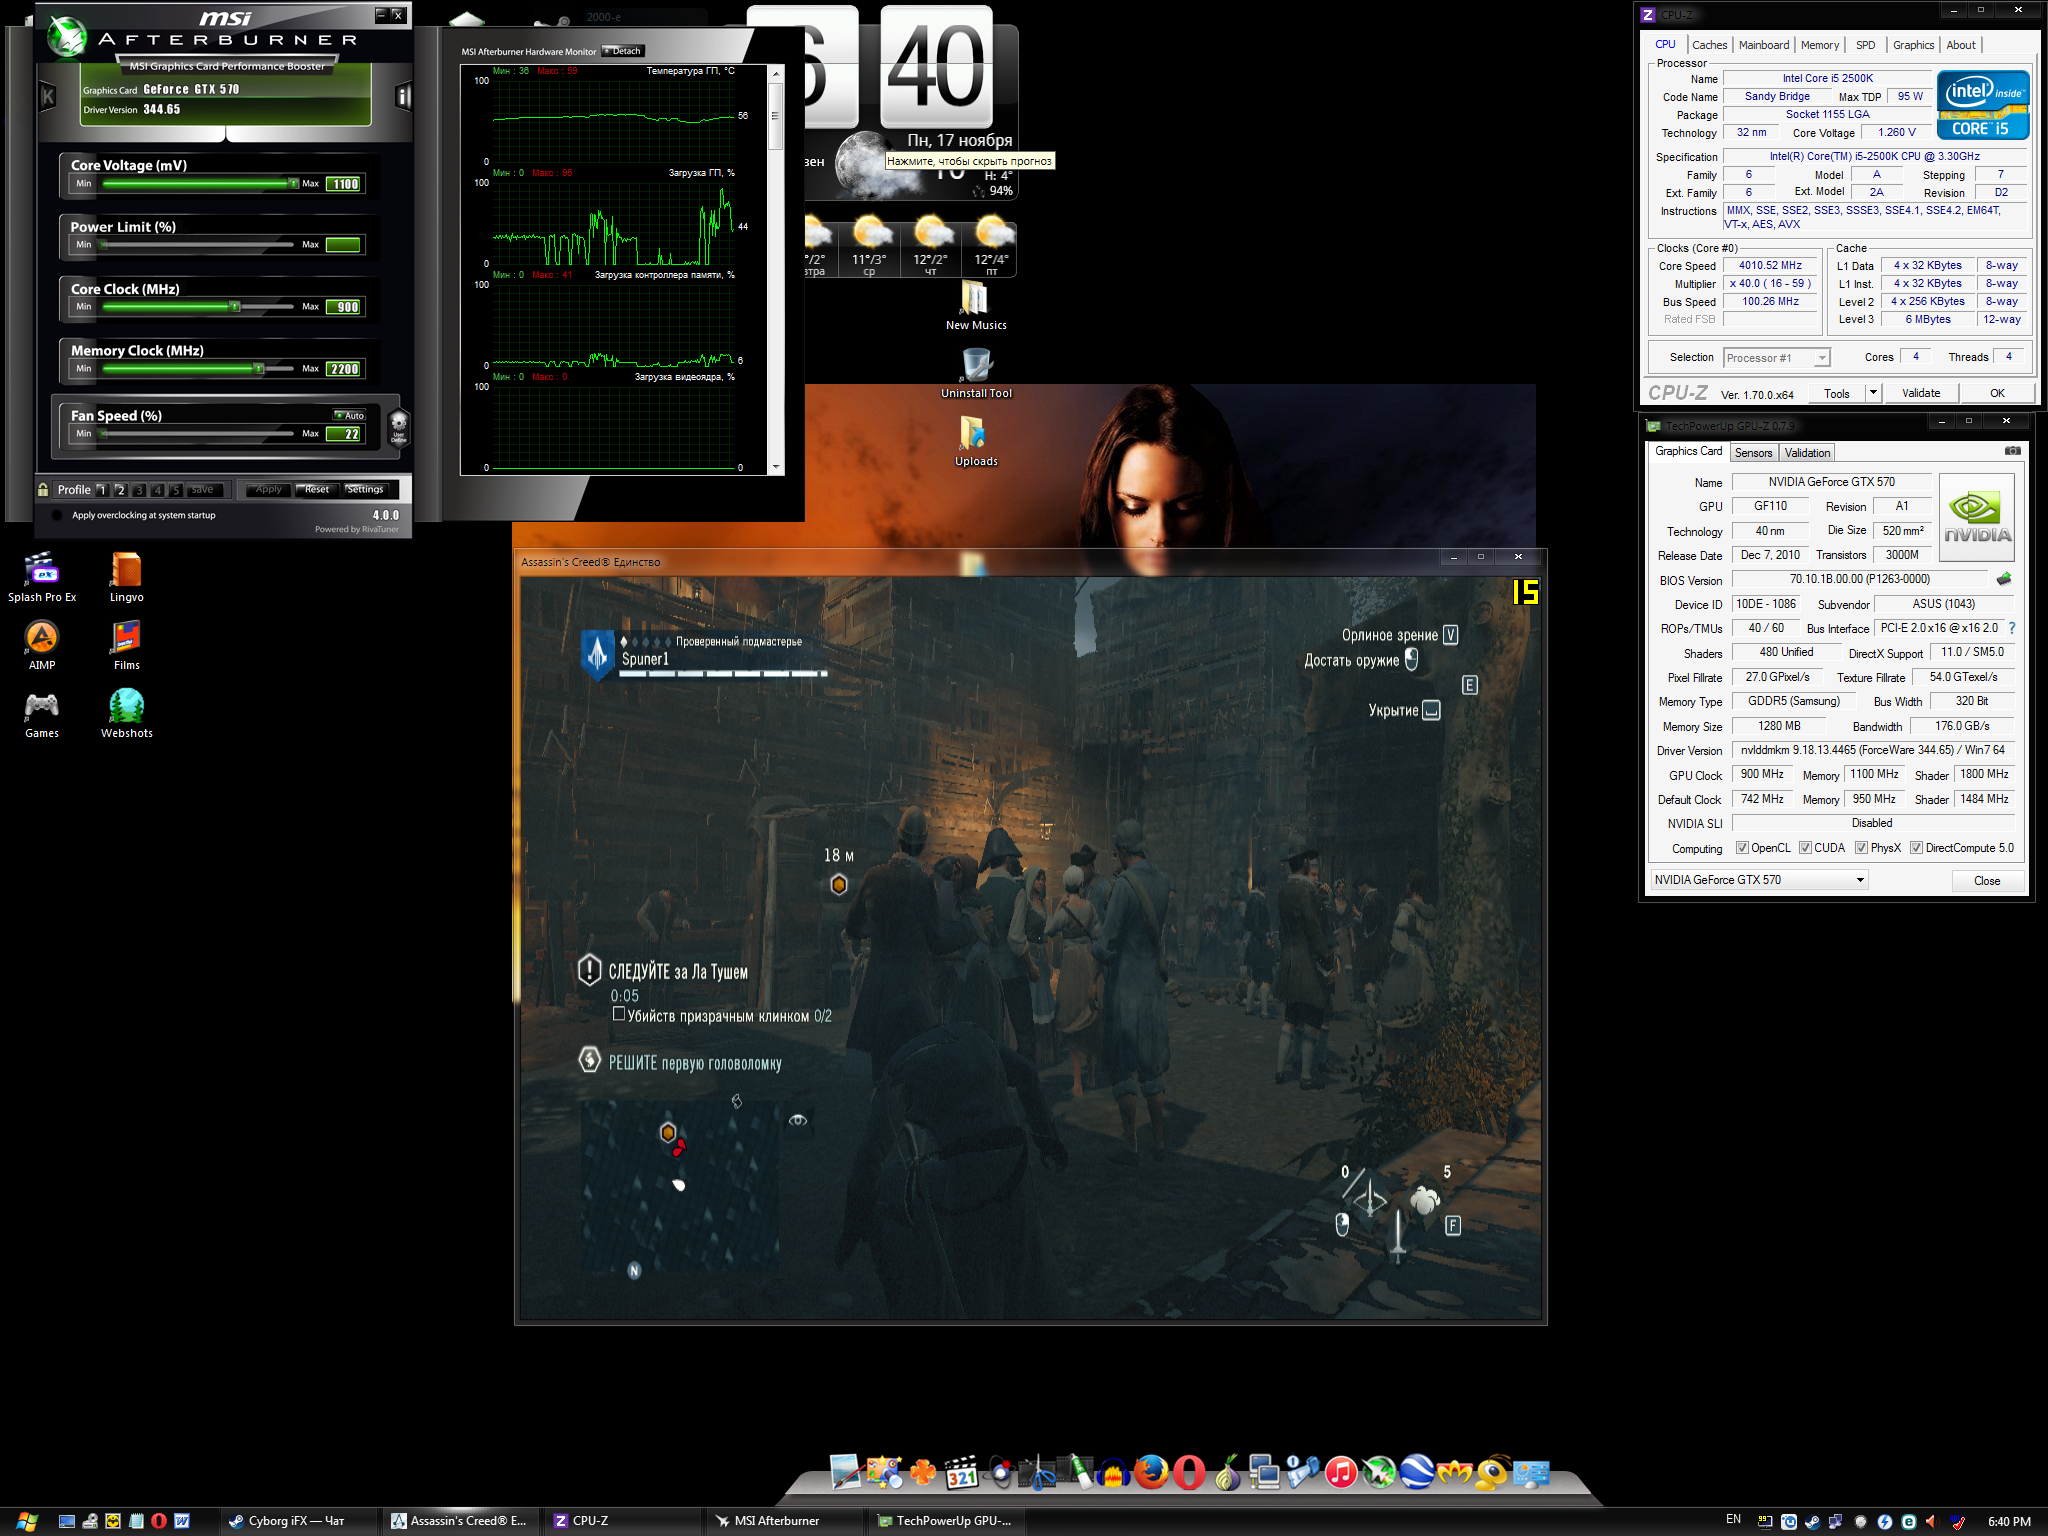Toggle OpenCL checkbox in GPU-Z
Image resolution: width=2048 pixels, height=1536 pixels.
[x=1742, y=848]
